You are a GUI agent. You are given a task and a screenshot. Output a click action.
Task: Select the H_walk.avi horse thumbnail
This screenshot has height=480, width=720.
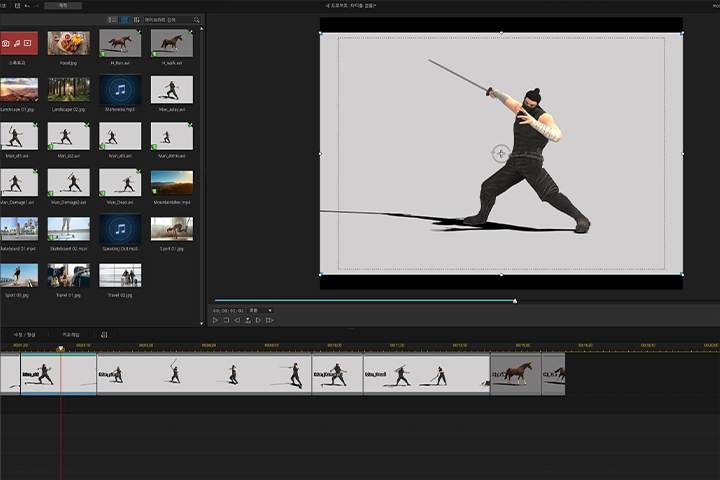point(172,43)
